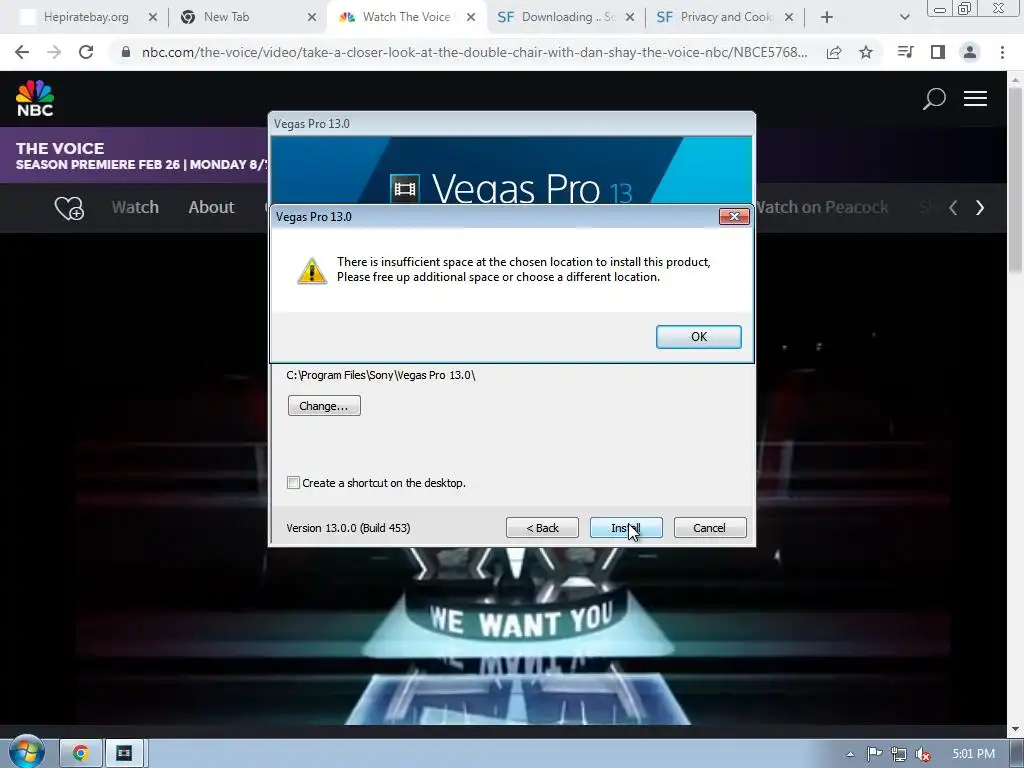Click the Vegas Pro film icon in banner
The image size is (1024, 768).
point(404,189)
